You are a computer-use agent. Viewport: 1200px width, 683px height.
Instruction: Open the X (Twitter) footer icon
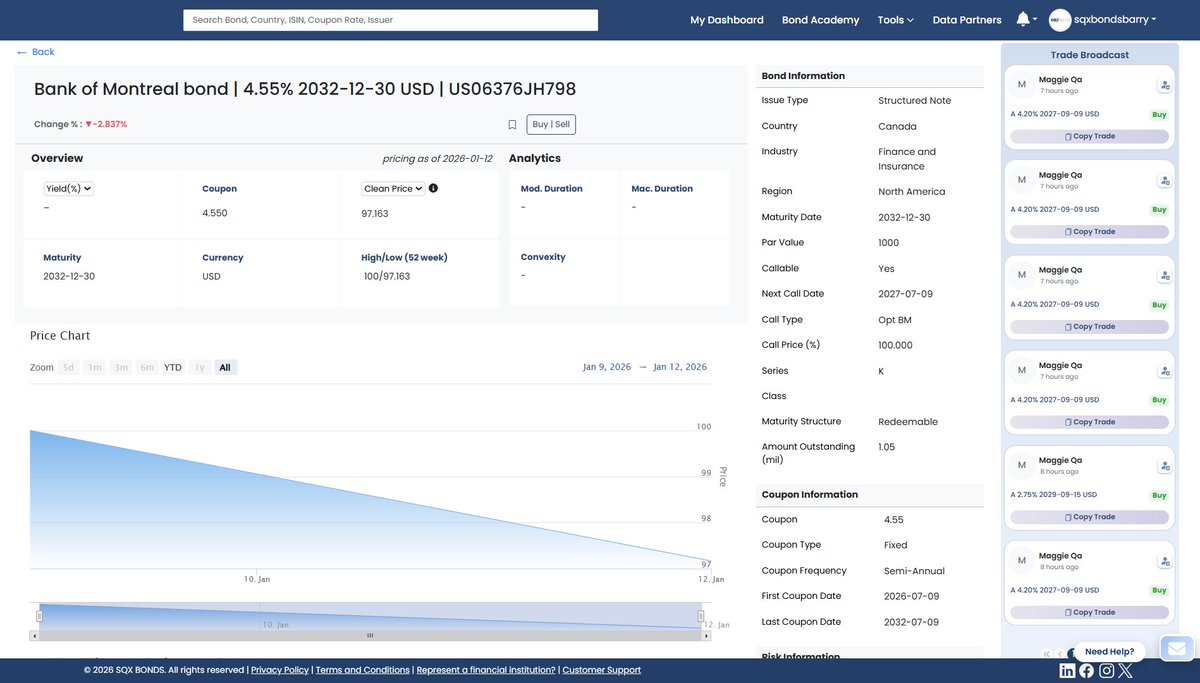coord(1125,671)
